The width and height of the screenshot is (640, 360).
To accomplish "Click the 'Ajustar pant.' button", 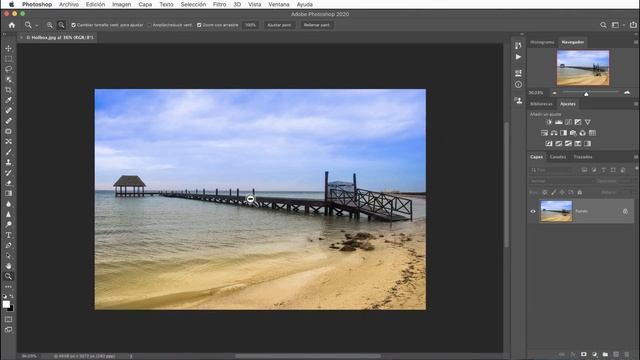I will pyautogui.click(x=279, y=25).
